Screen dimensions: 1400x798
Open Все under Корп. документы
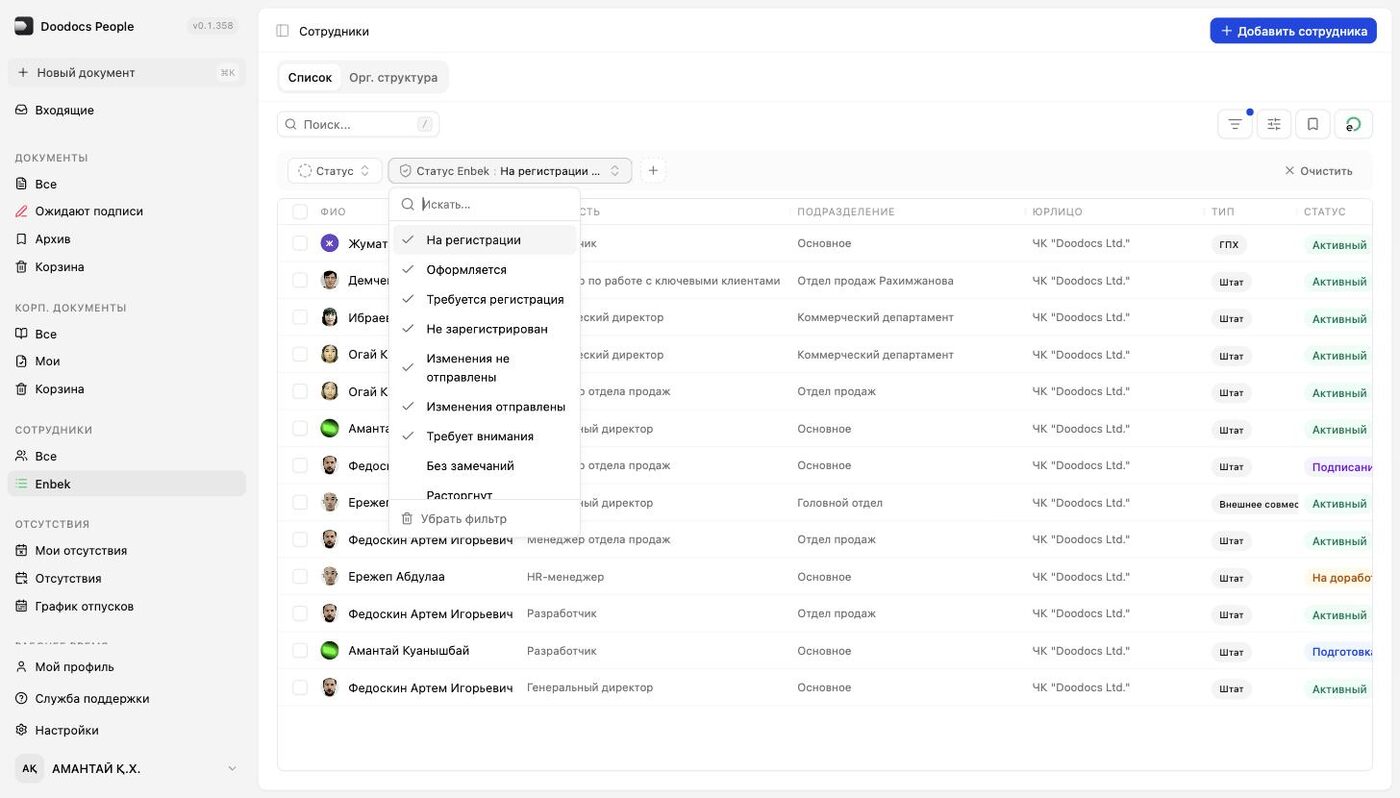[126, 334]
